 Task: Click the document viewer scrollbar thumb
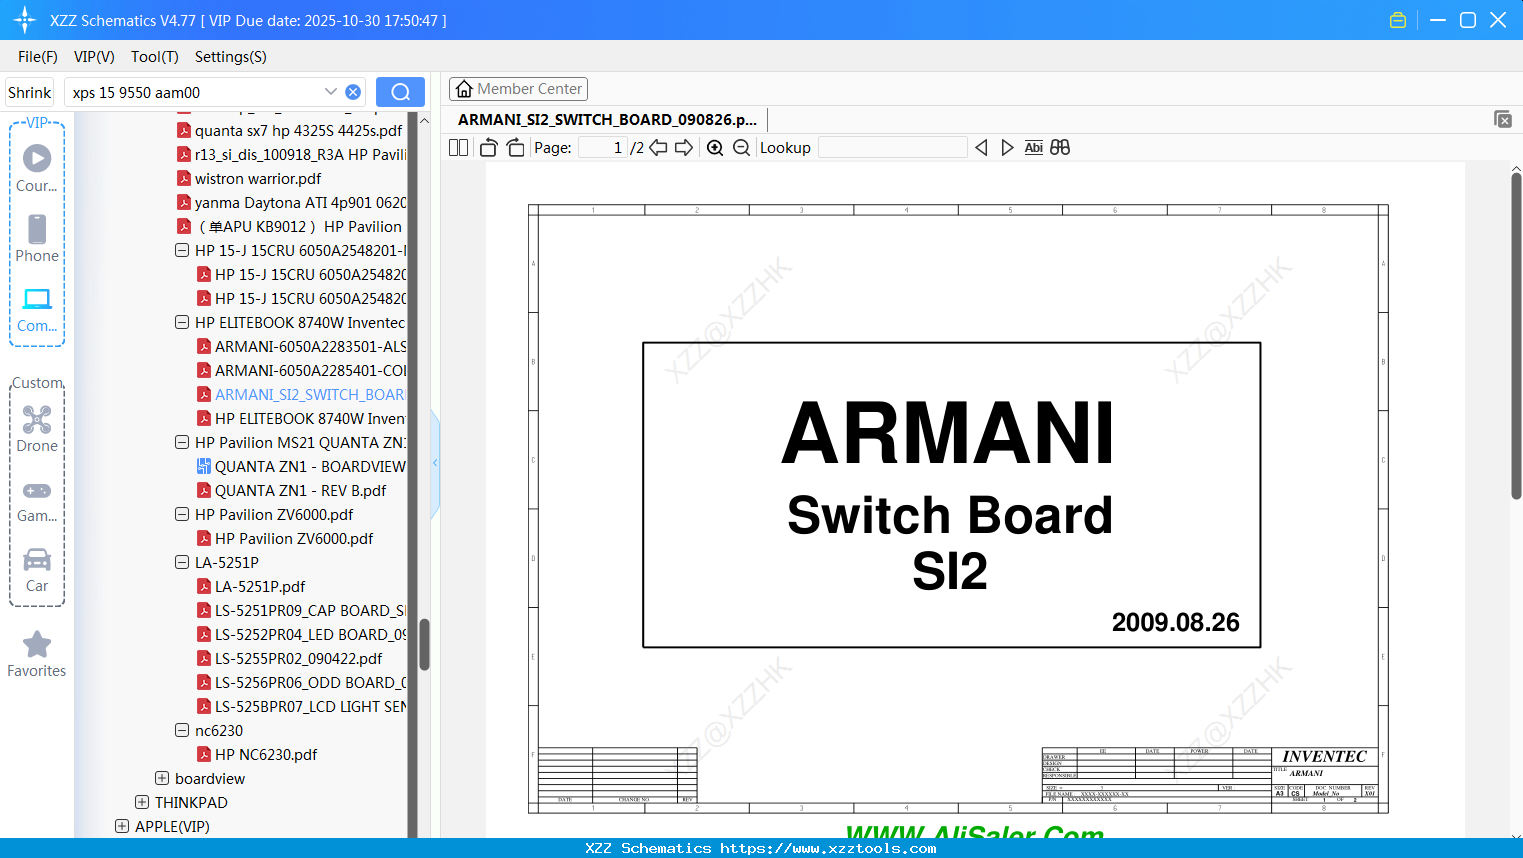tap(1516, 335)
